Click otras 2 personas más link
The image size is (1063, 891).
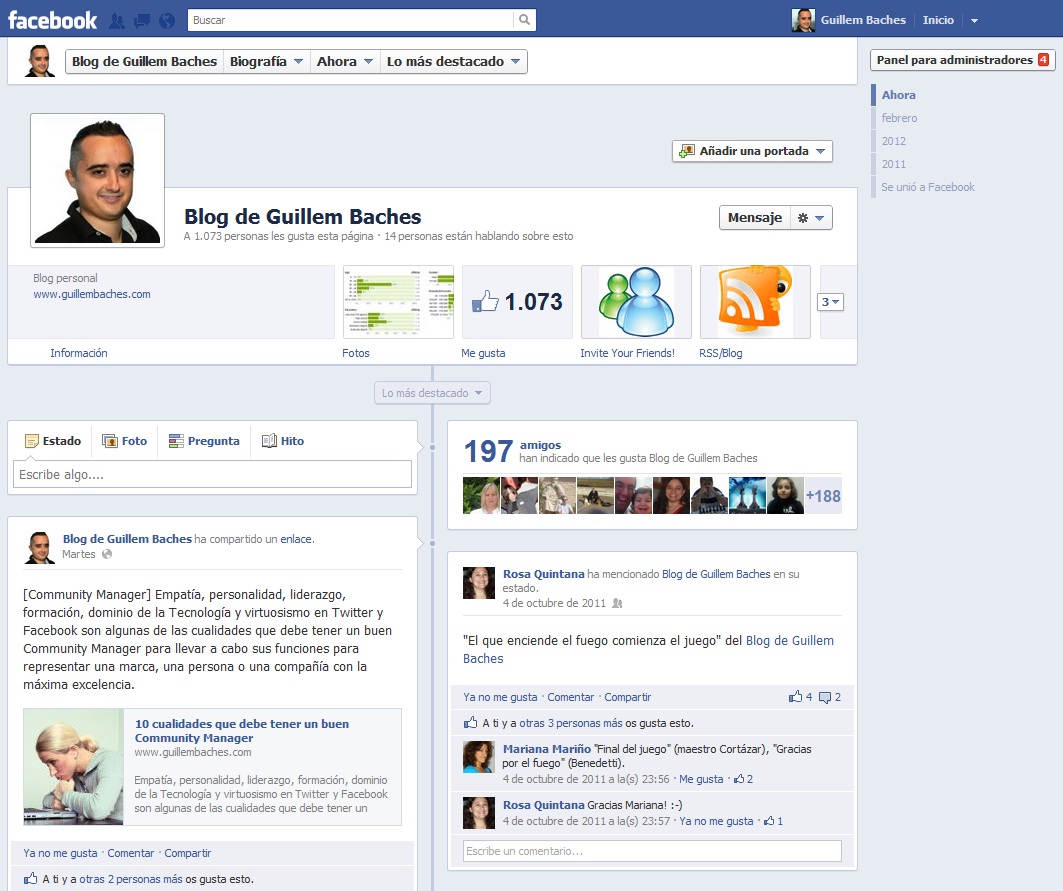pyautogui.click(x=131, y=879)
